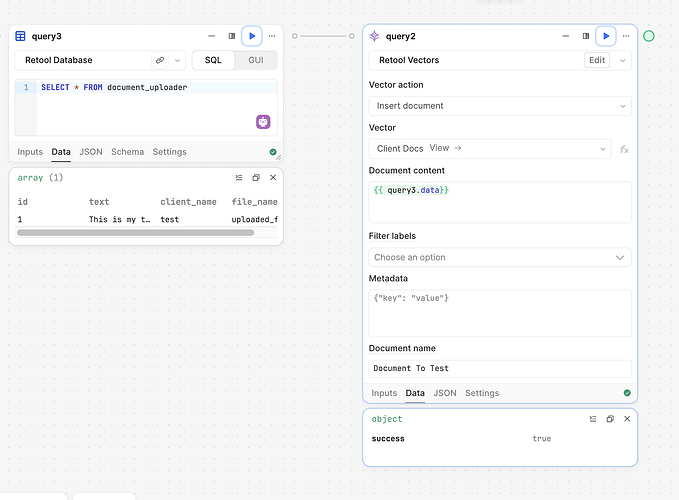The width and height of the screenshot is (679, 500).
Task: Select SQL mode in query3
Action: pos(214,60)
